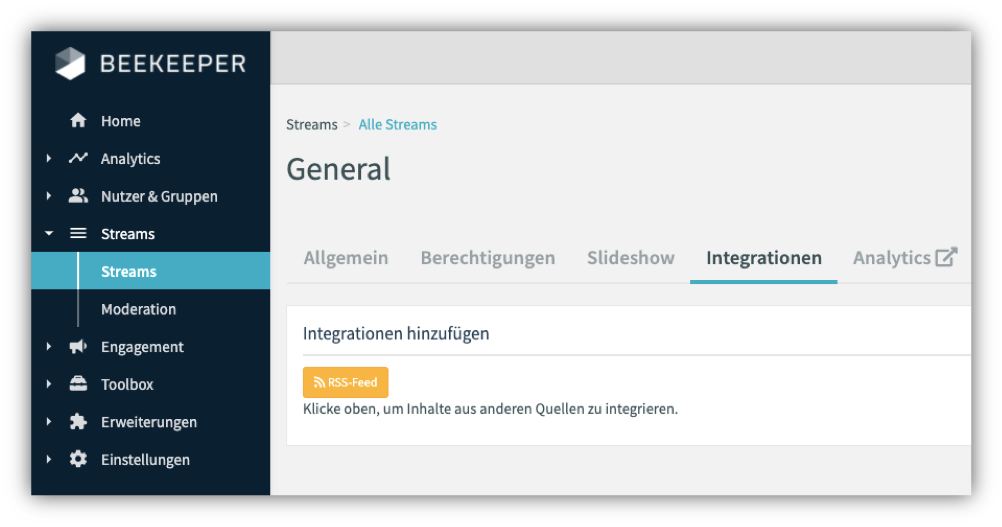Image resolution: width=1002 pixels, height=527 pixels.
Task: Open Moderation in the sidebar
Action: pyautogui.click(x=138, y=309)
